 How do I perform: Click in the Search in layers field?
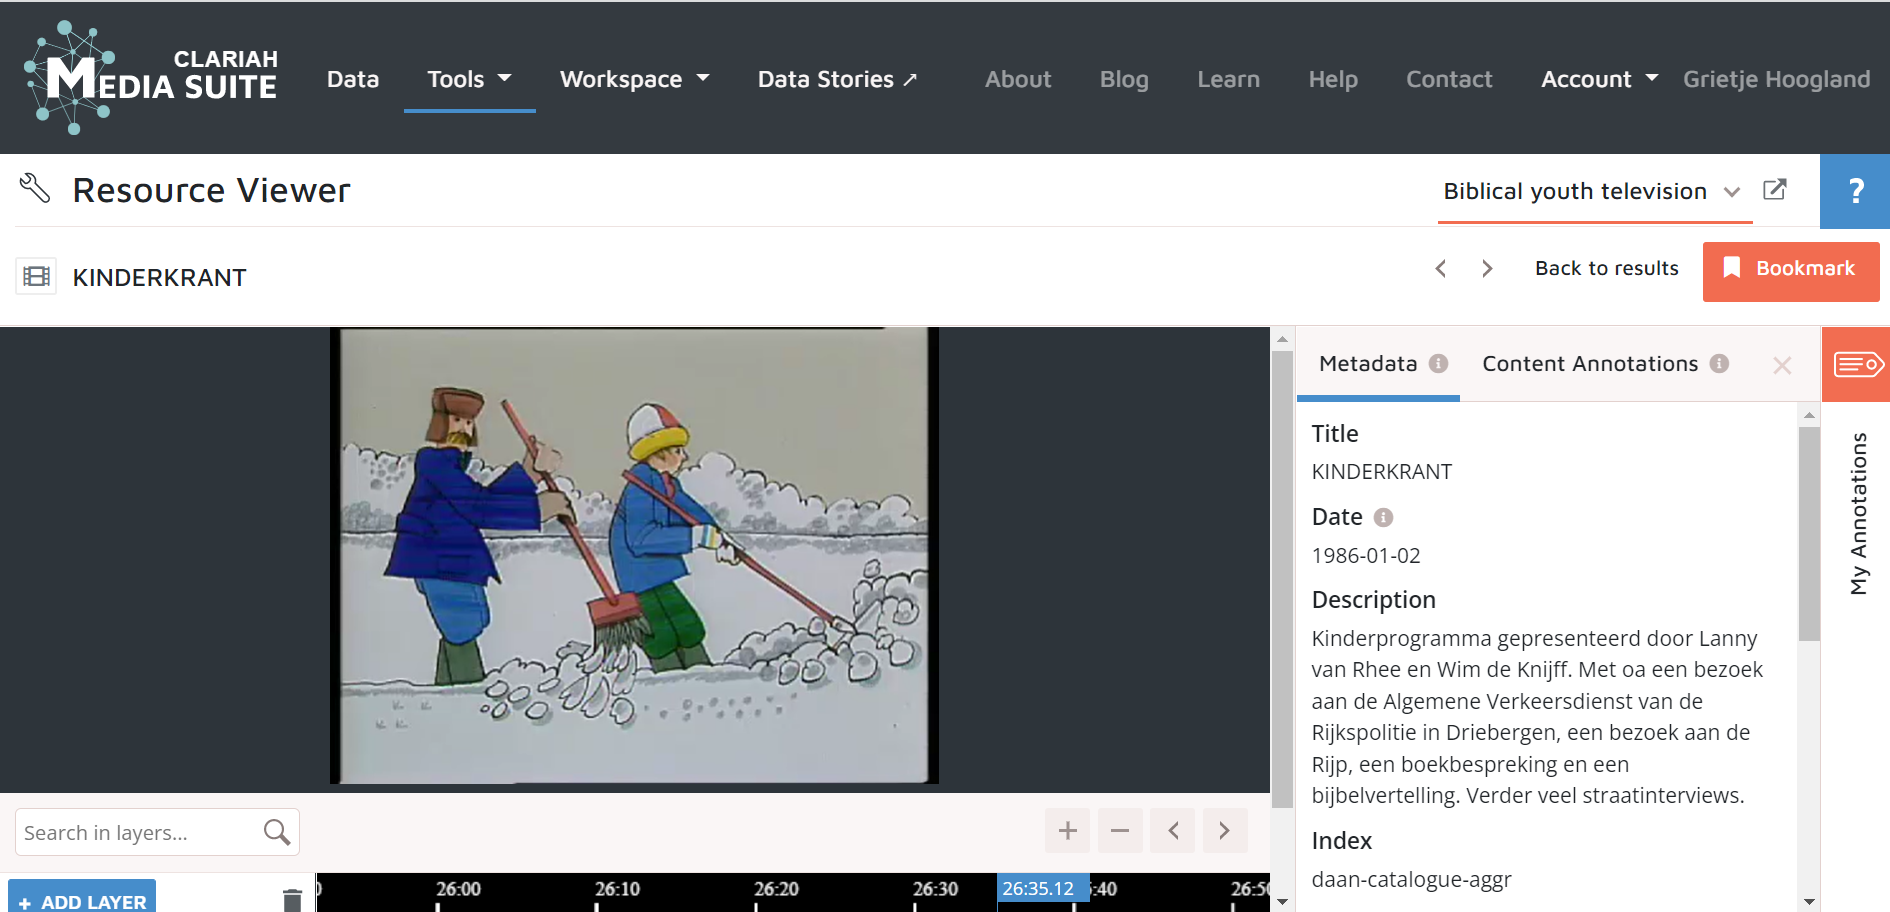pyautogui.click(x=135, y=833)
